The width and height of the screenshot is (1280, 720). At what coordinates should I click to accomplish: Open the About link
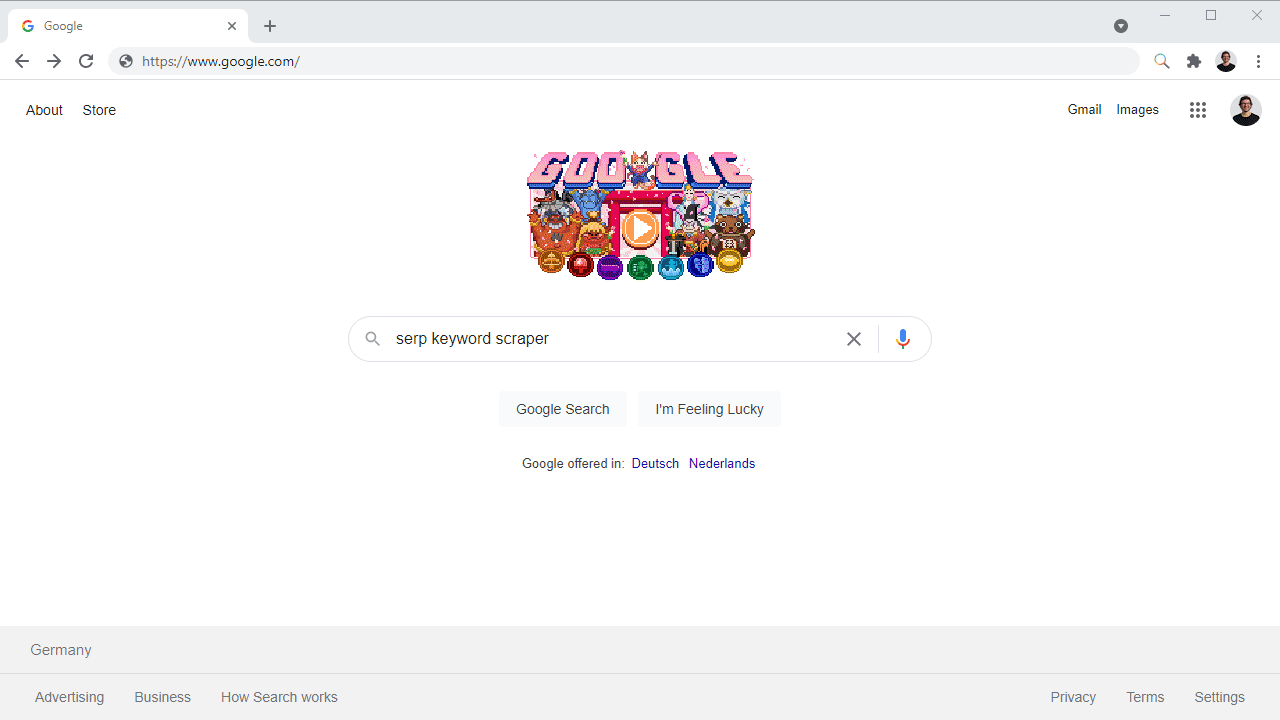click(44, 110)
